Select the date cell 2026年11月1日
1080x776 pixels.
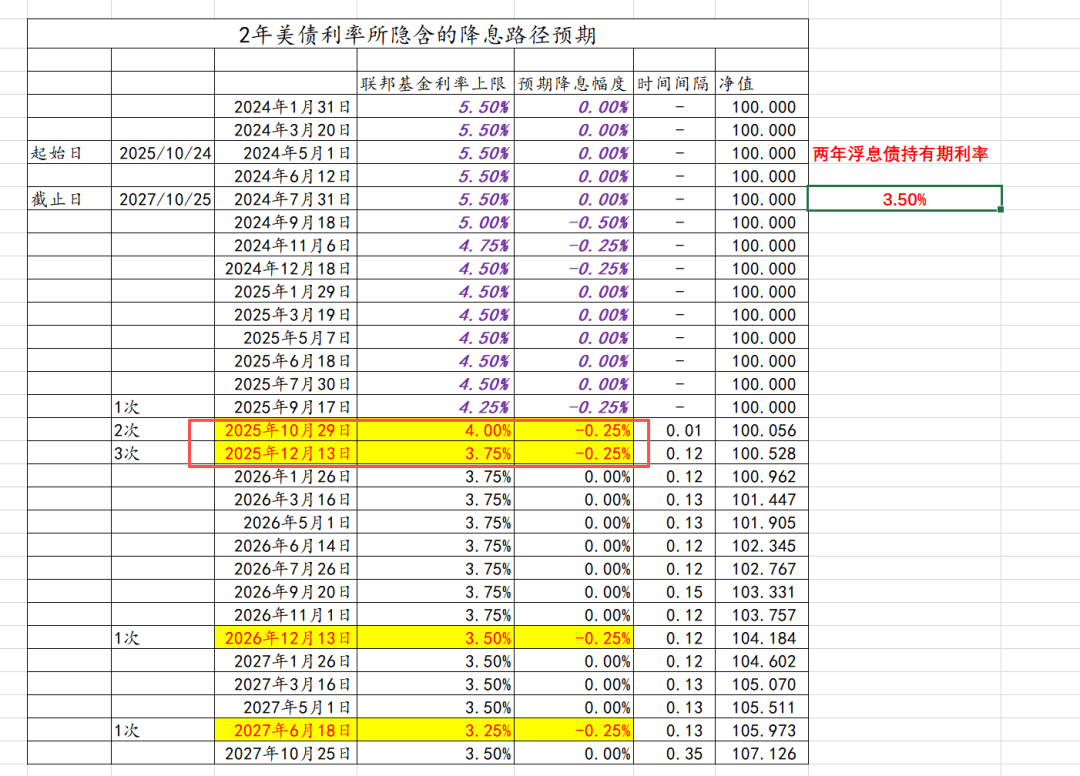285,614
